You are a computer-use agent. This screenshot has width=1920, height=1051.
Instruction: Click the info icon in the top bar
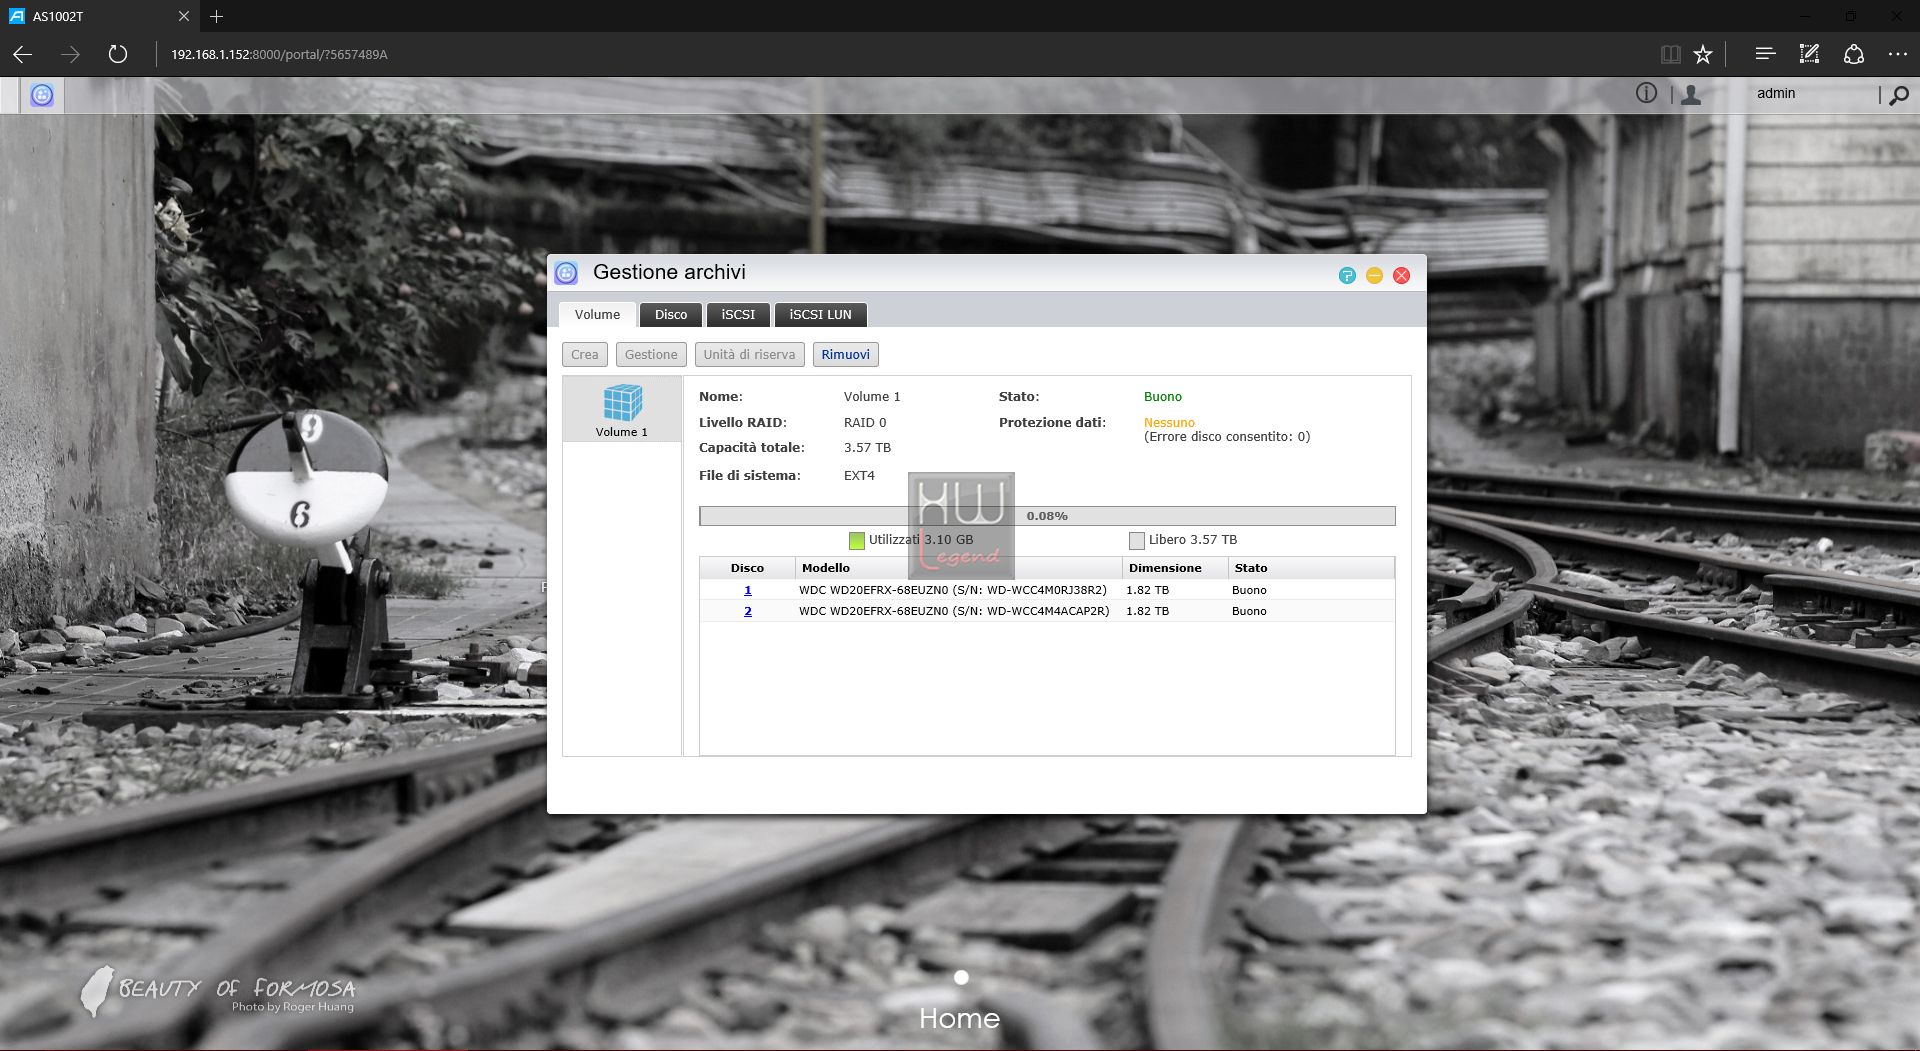1646,93
